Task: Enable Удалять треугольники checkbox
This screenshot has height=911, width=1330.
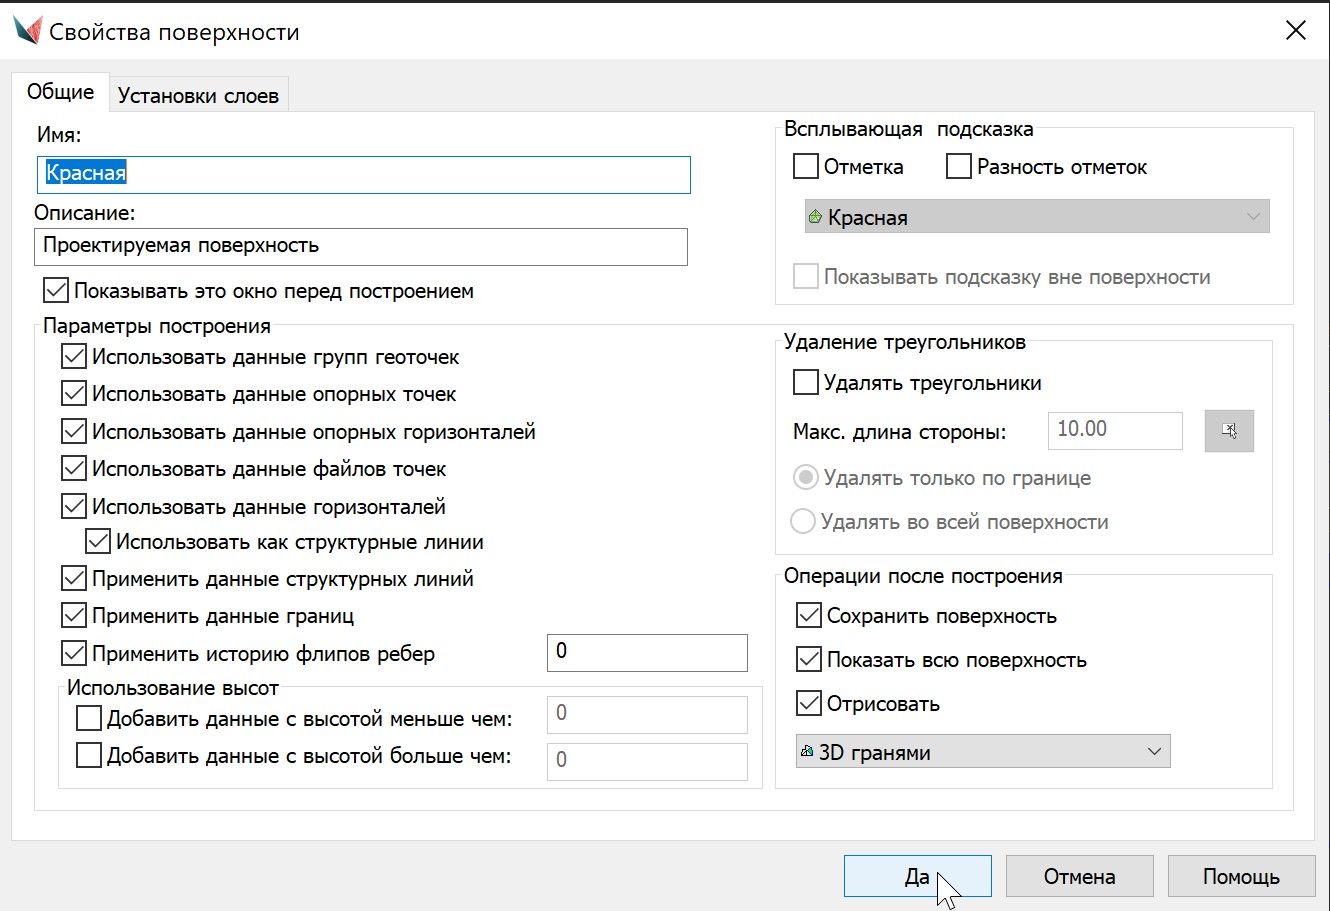Action: point(806,383)
